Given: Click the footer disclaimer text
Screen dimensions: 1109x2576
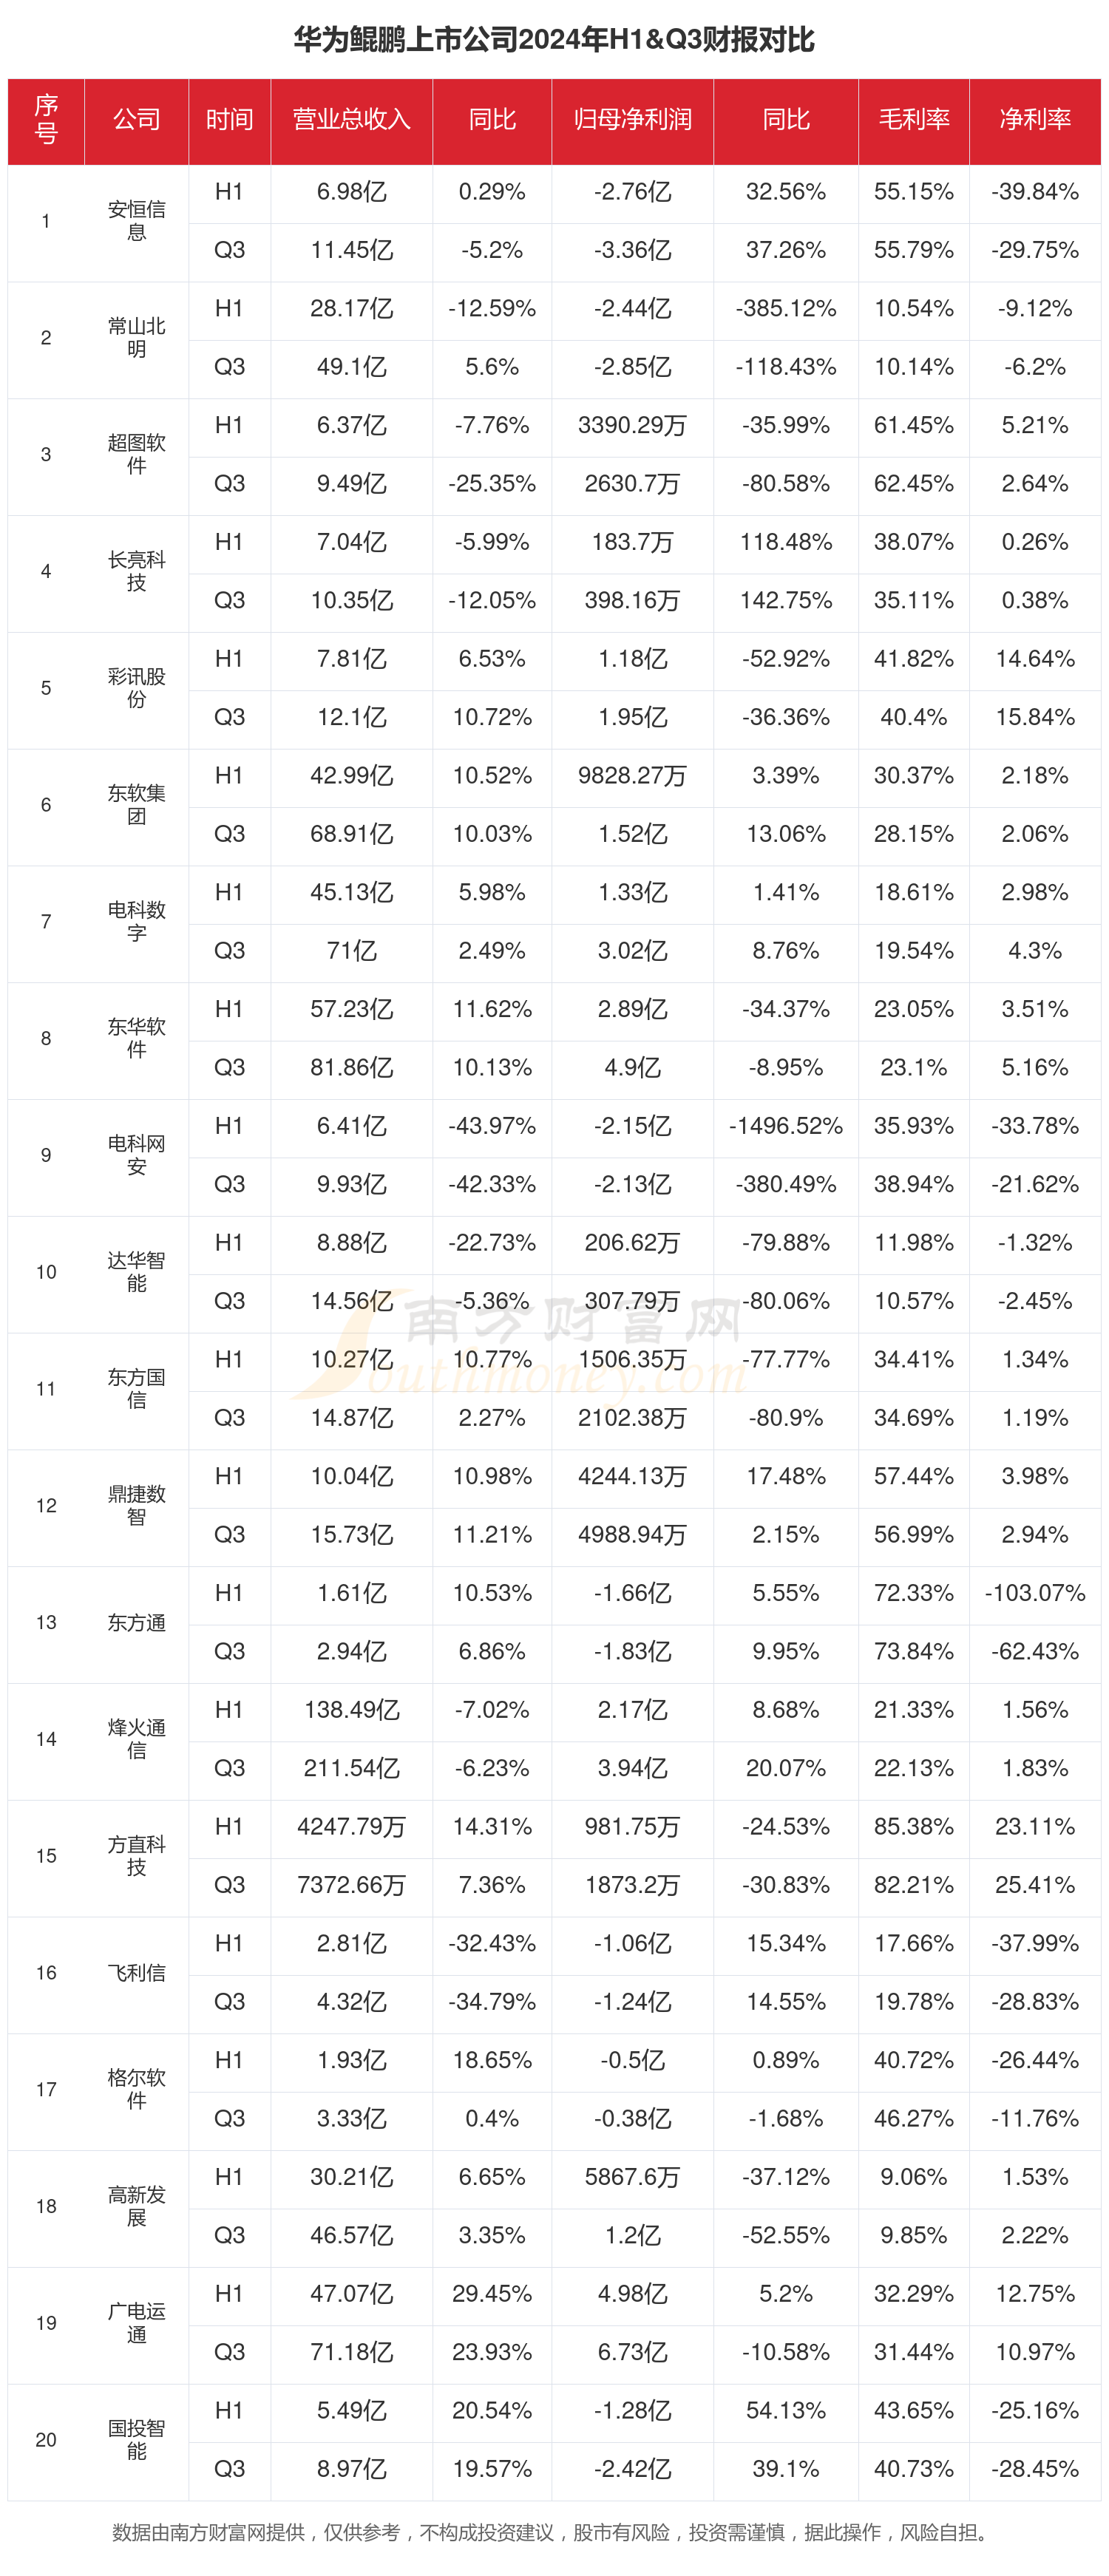Looking at the screenshot, I should pos(554,2532).
